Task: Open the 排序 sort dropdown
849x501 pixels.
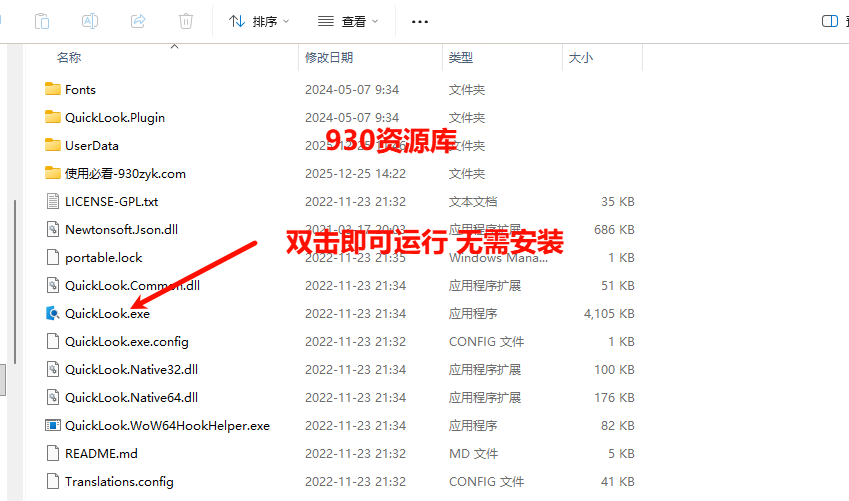Action: (x=259, y=22)
